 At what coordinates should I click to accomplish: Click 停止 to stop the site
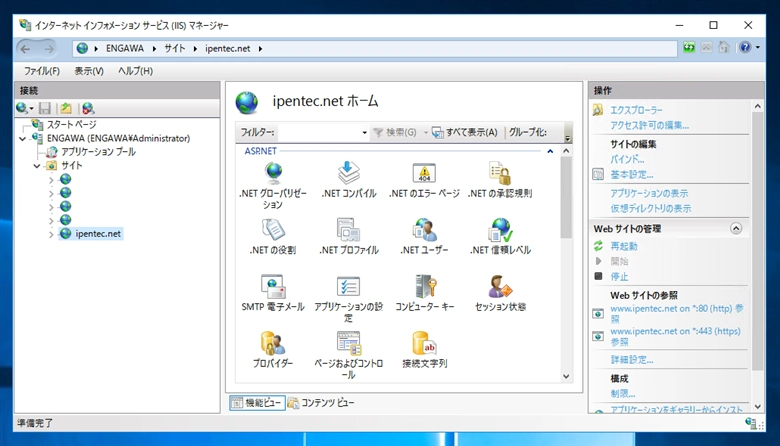point(619,276)
